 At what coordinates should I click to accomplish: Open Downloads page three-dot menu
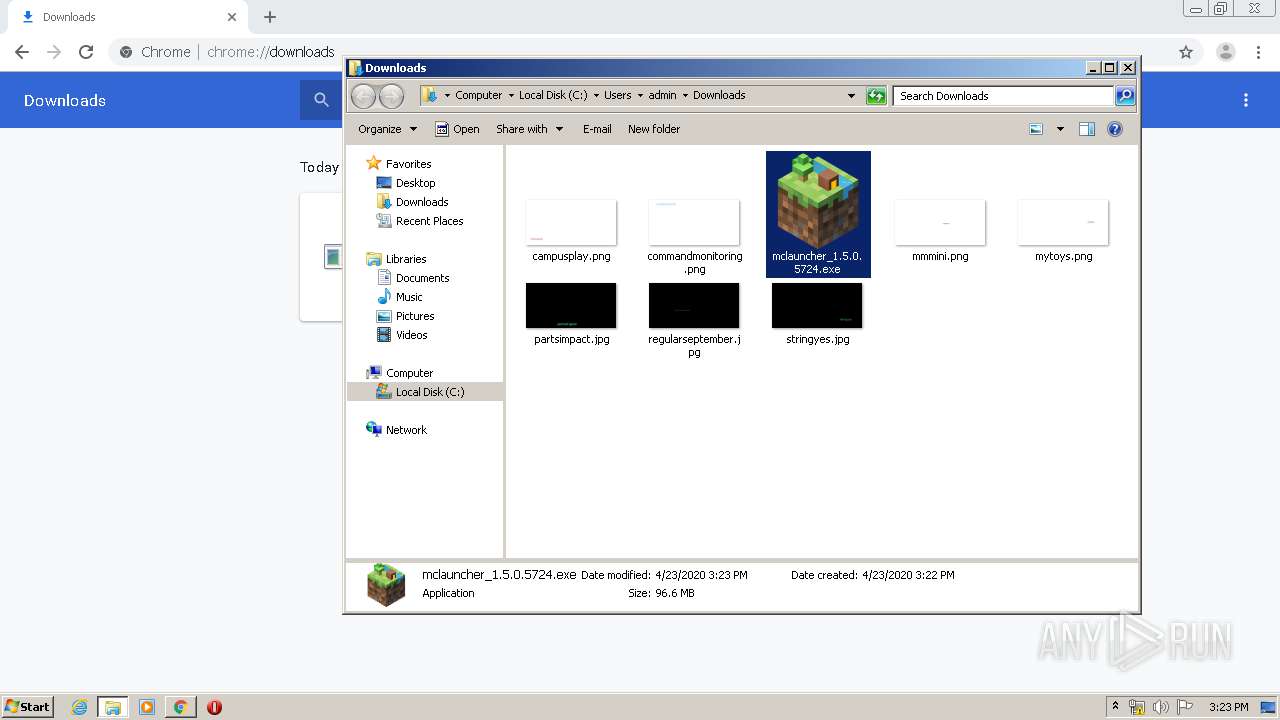point(1246,100)
